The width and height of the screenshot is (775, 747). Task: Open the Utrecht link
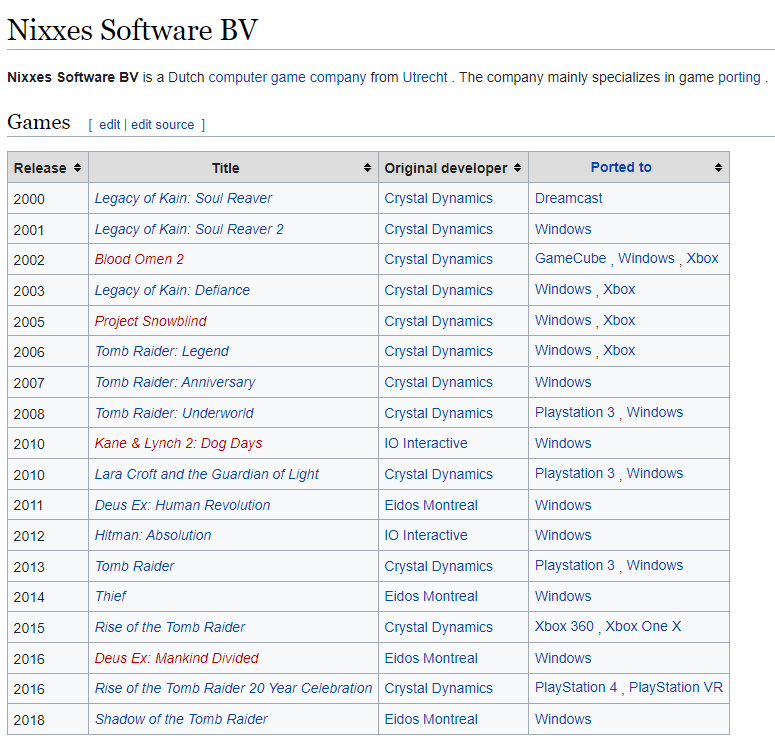pos(425,78)
